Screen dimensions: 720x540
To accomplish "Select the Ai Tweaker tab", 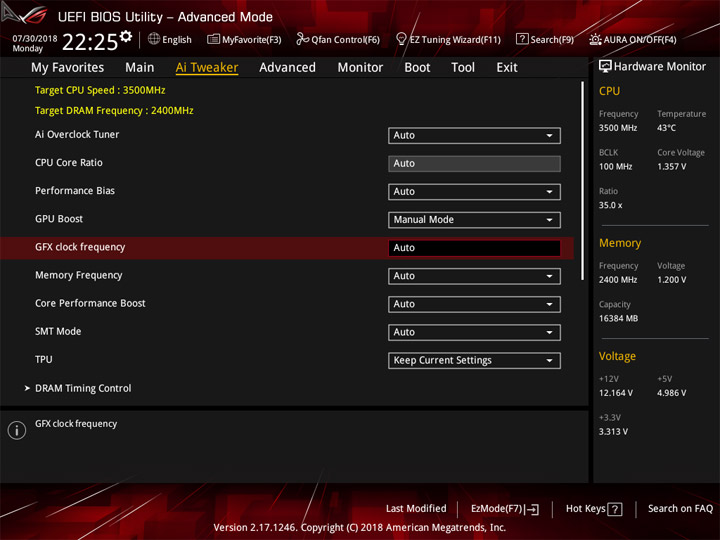I will pos(207,68).
